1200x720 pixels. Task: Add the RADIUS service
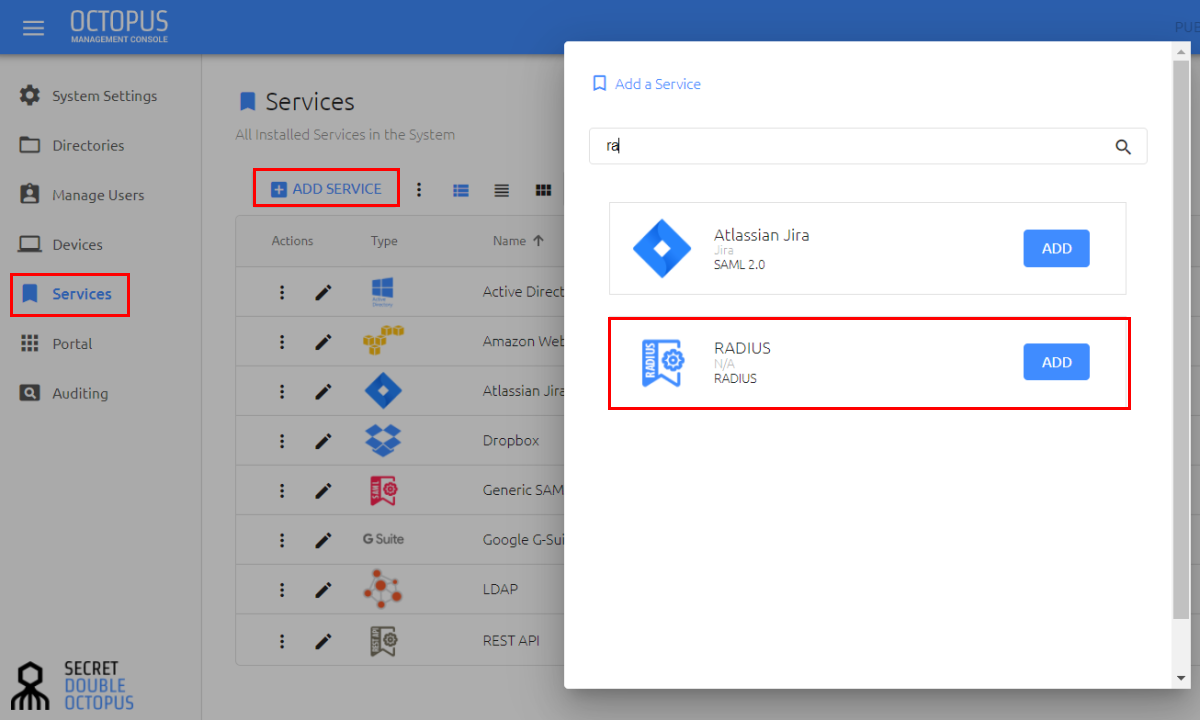1056,362
